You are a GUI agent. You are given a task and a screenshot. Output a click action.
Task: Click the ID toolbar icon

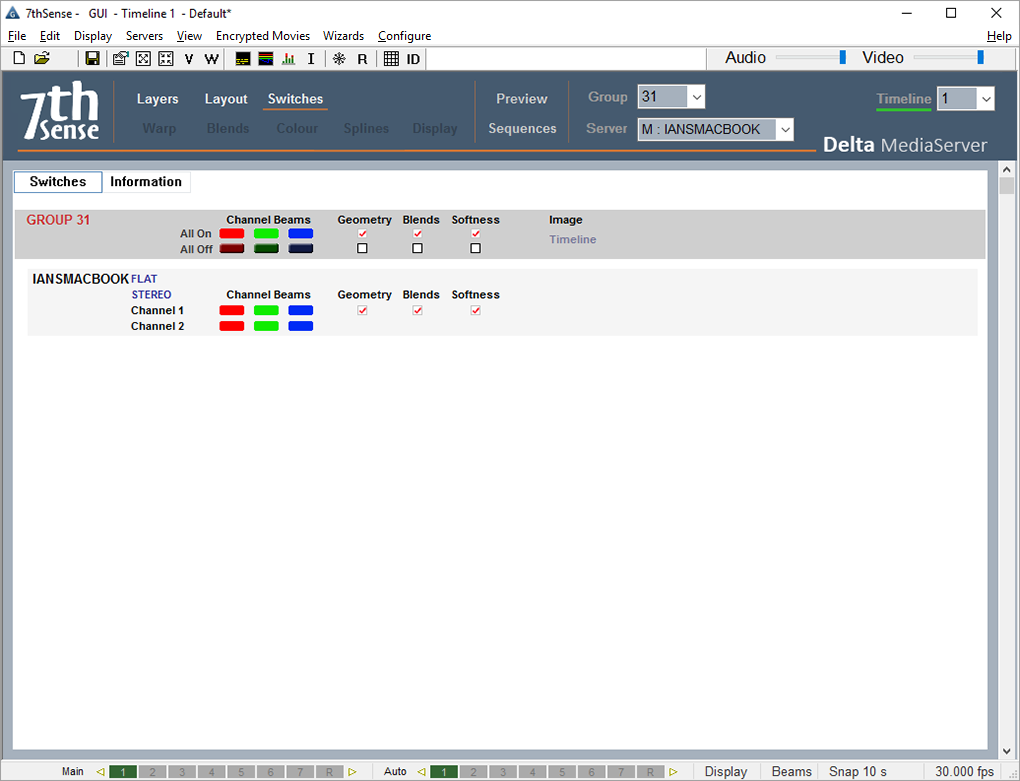(x=413, y=59)
